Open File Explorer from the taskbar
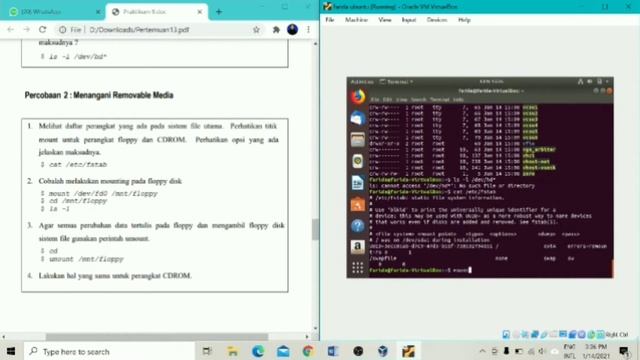Screen dimensions: 640x360 click(x=233, y=351)
